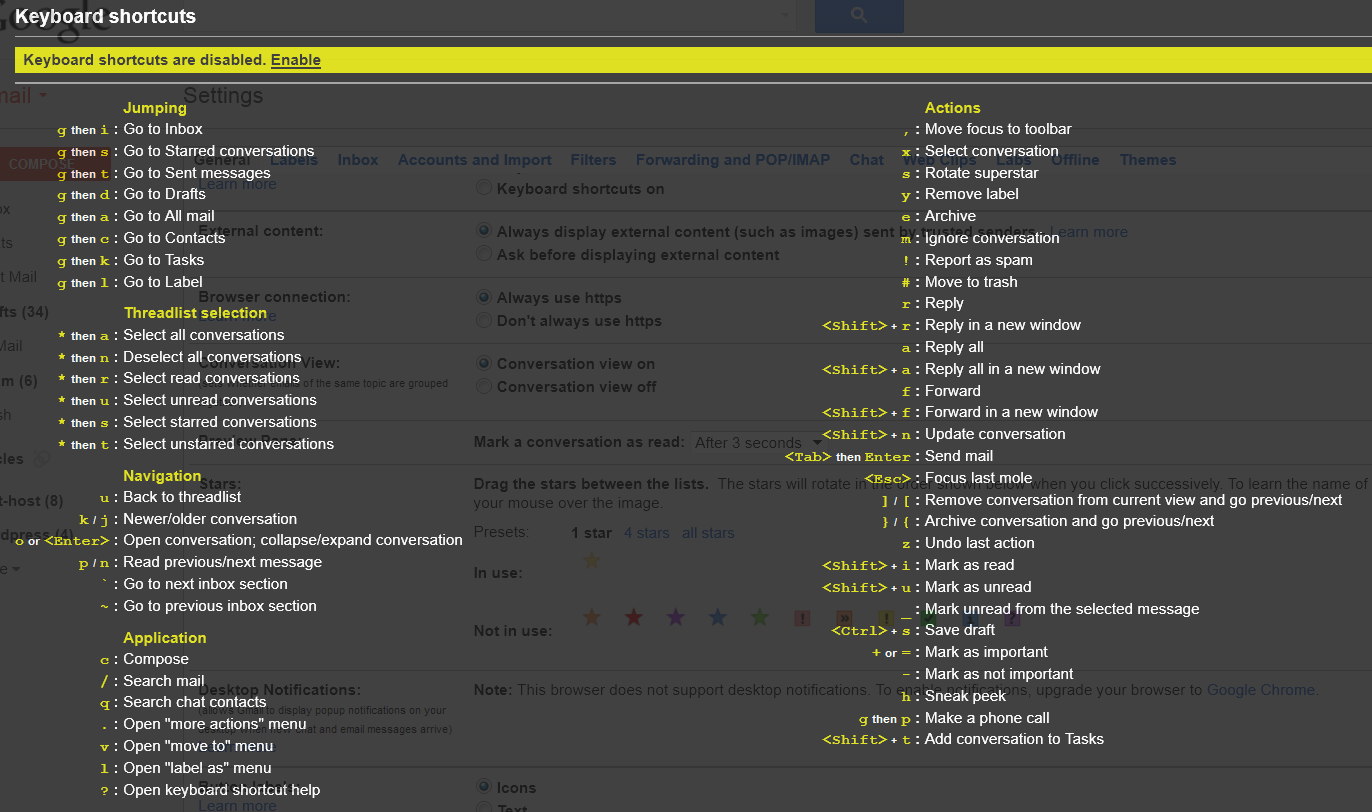Click the Go to Contacts shortcut text

pos(175,238)
